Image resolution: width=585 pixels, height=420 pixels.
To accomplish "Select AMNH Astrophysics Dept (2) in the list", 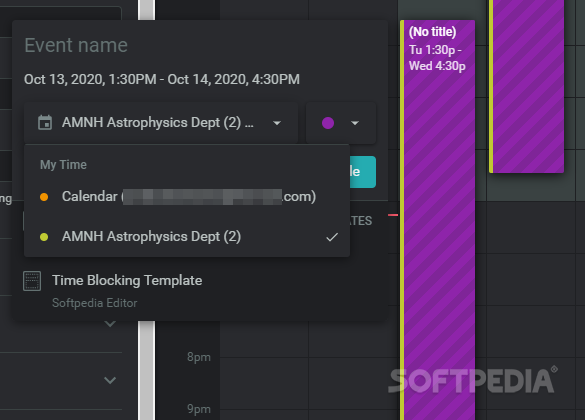I will click(187, 237).
